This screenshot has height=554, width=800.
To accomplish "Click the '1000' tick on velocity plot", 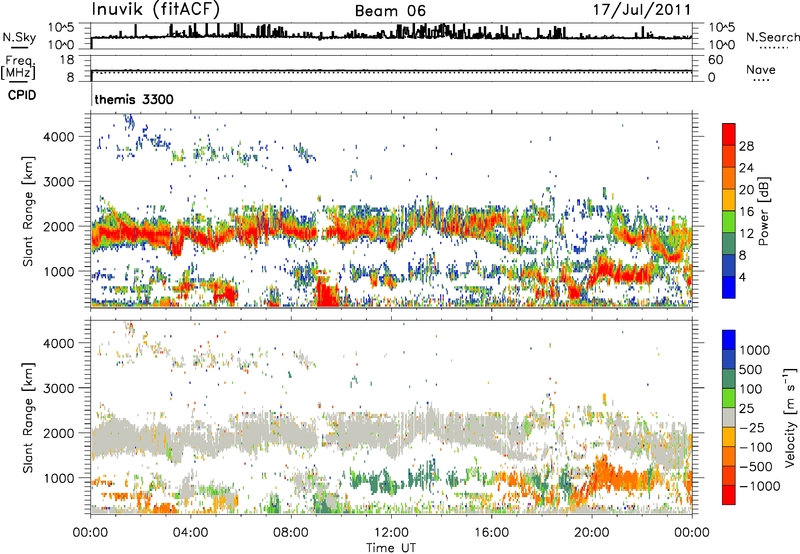I will point(58,478).
